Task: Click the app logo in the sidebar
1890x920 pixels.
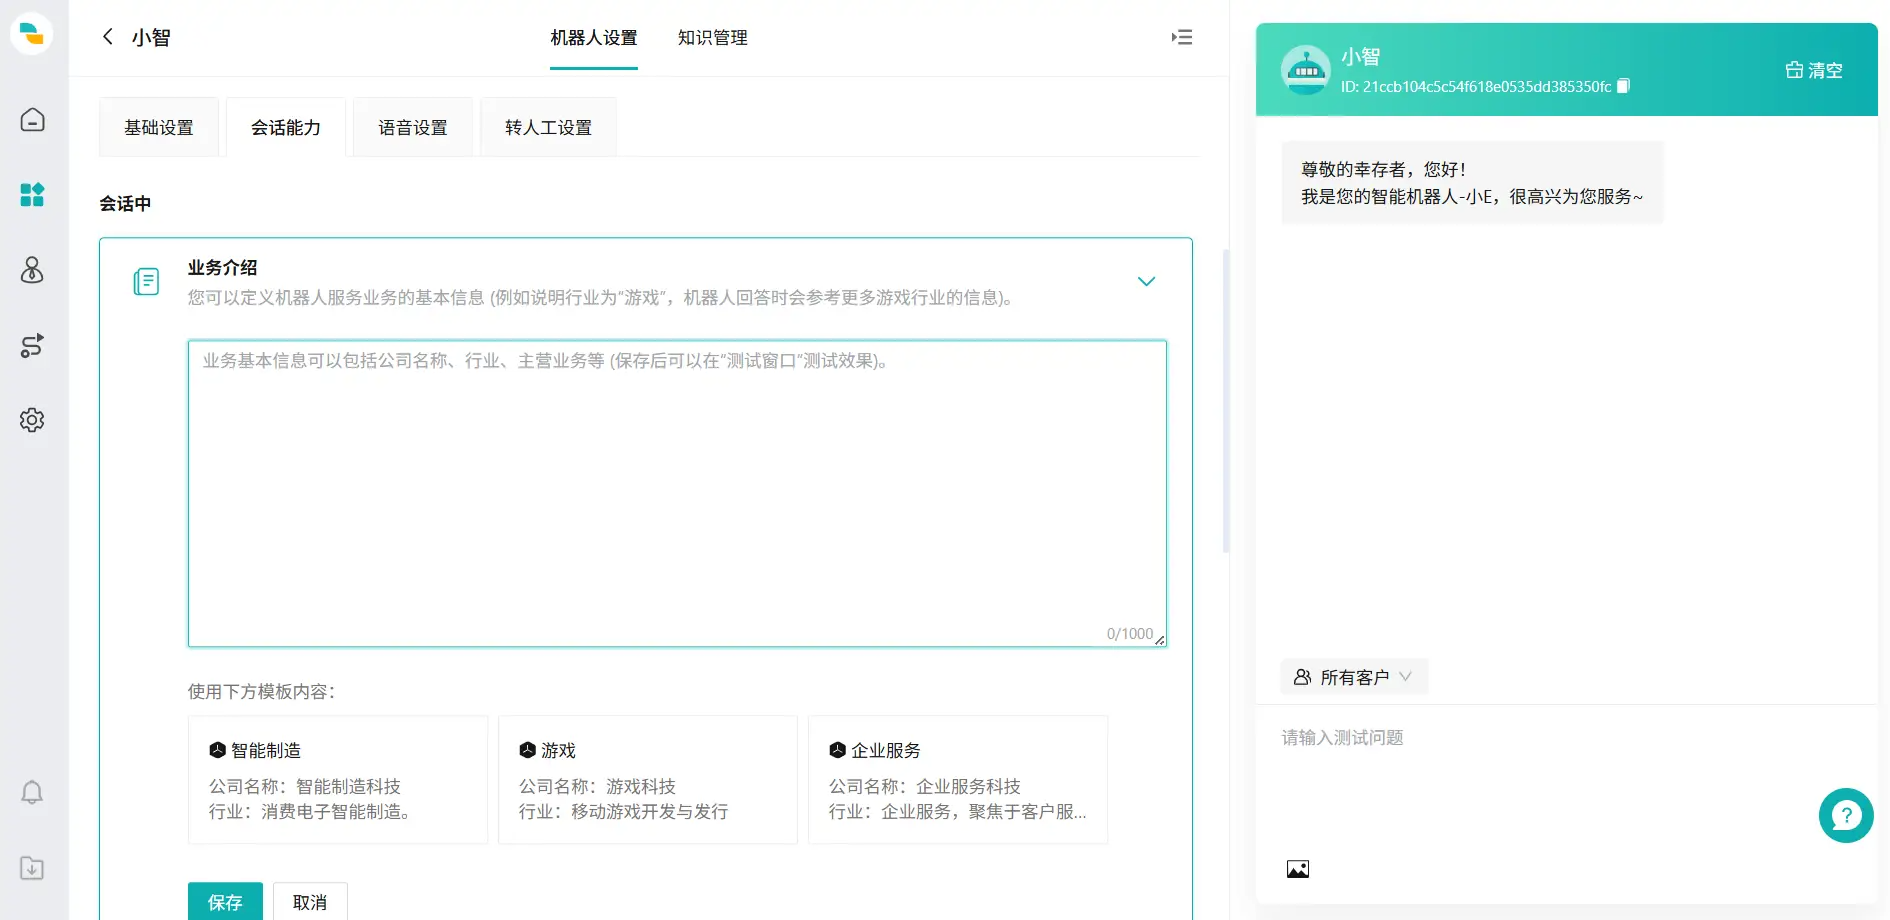Action: click(32, 34)
